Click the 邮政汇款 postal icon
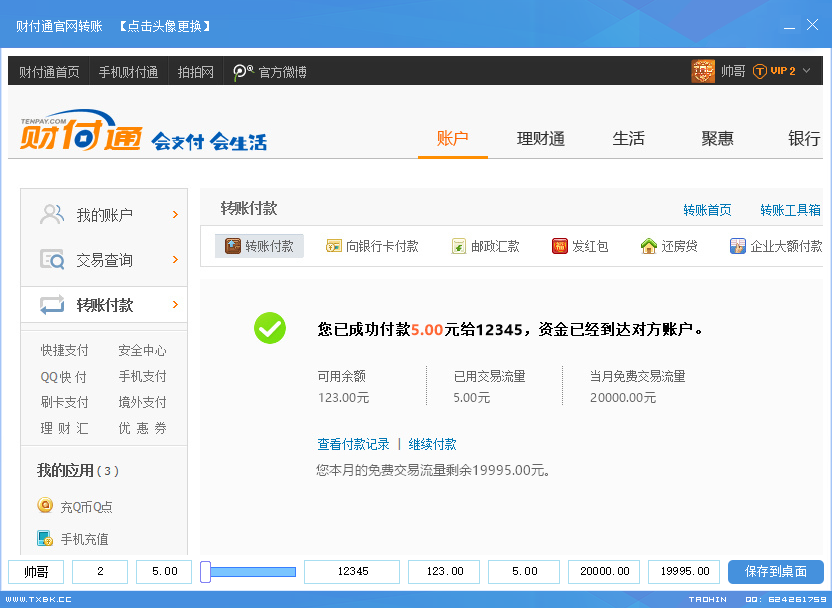832x608 pixels. [x=458, y=246]
